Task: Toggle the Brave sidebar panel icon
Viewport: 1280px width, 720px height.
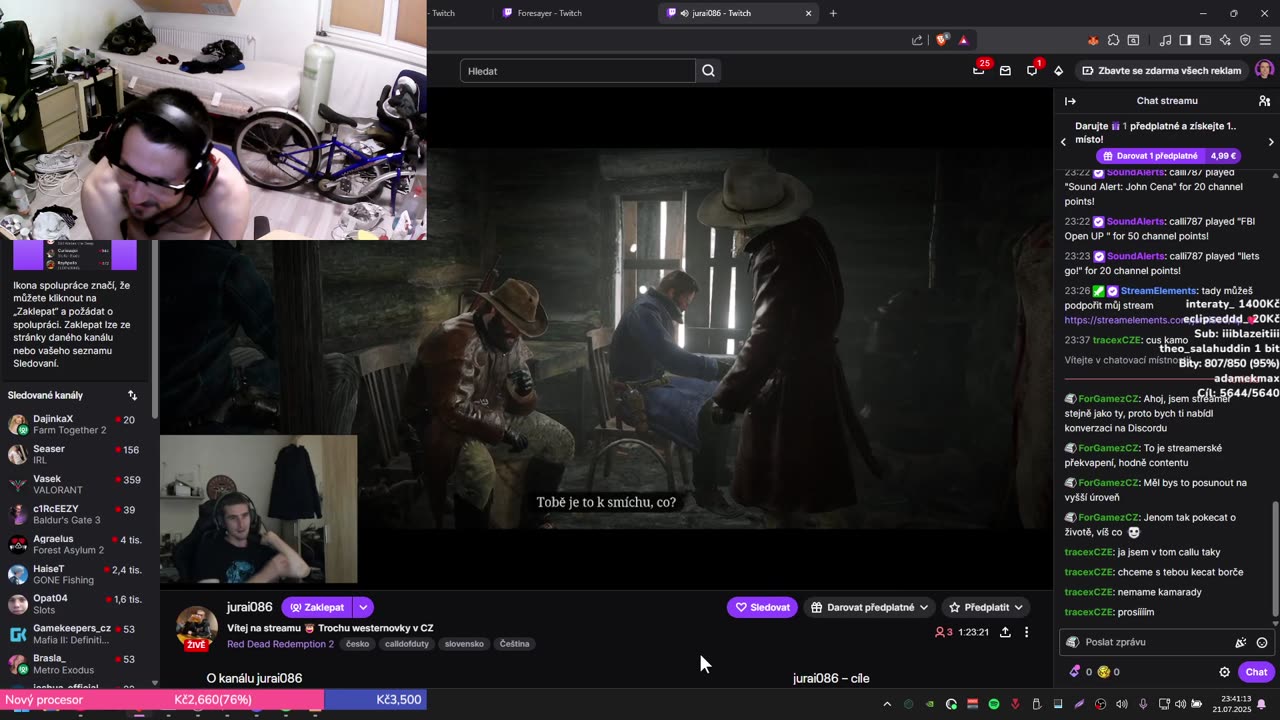Action: (1185, 40)
